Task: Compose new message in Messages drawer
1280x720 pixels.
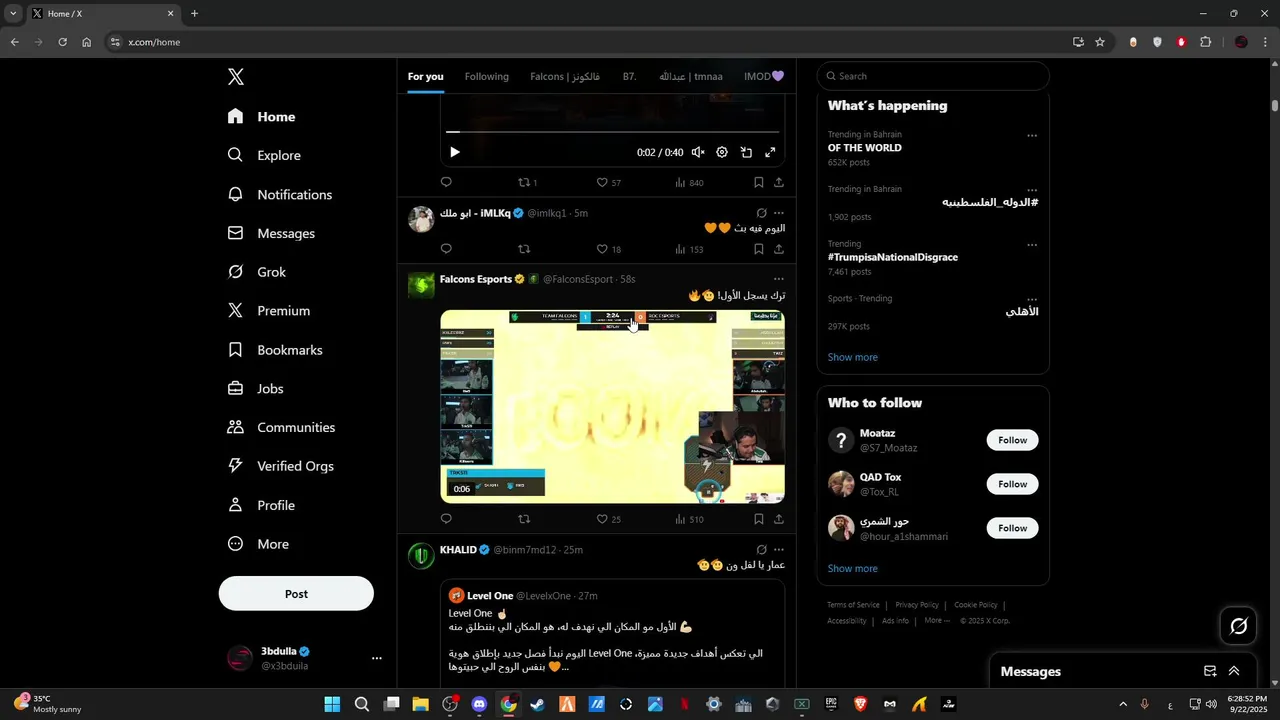Action: click(1210, 671)
